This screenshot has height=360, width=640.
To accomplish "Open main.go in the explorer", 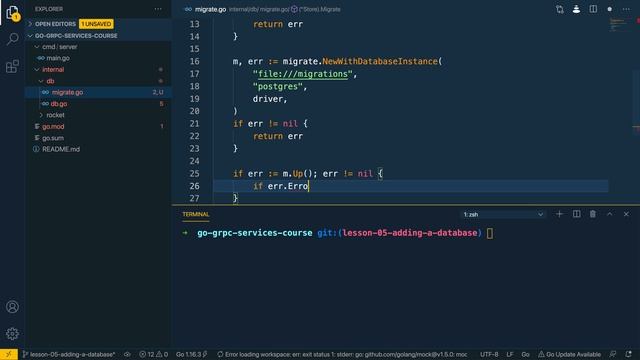I will 58,58.
